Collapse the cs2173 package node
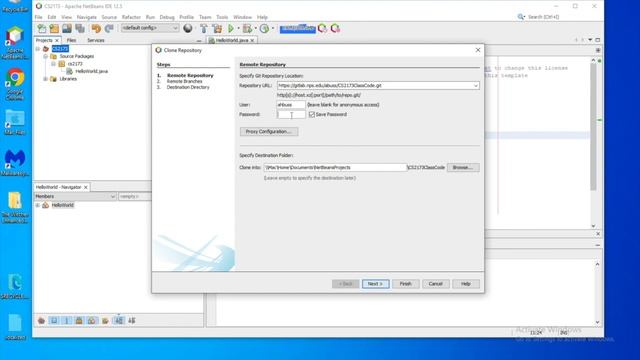The width and height of the screenshot is (640, 360). click(53, 64)
